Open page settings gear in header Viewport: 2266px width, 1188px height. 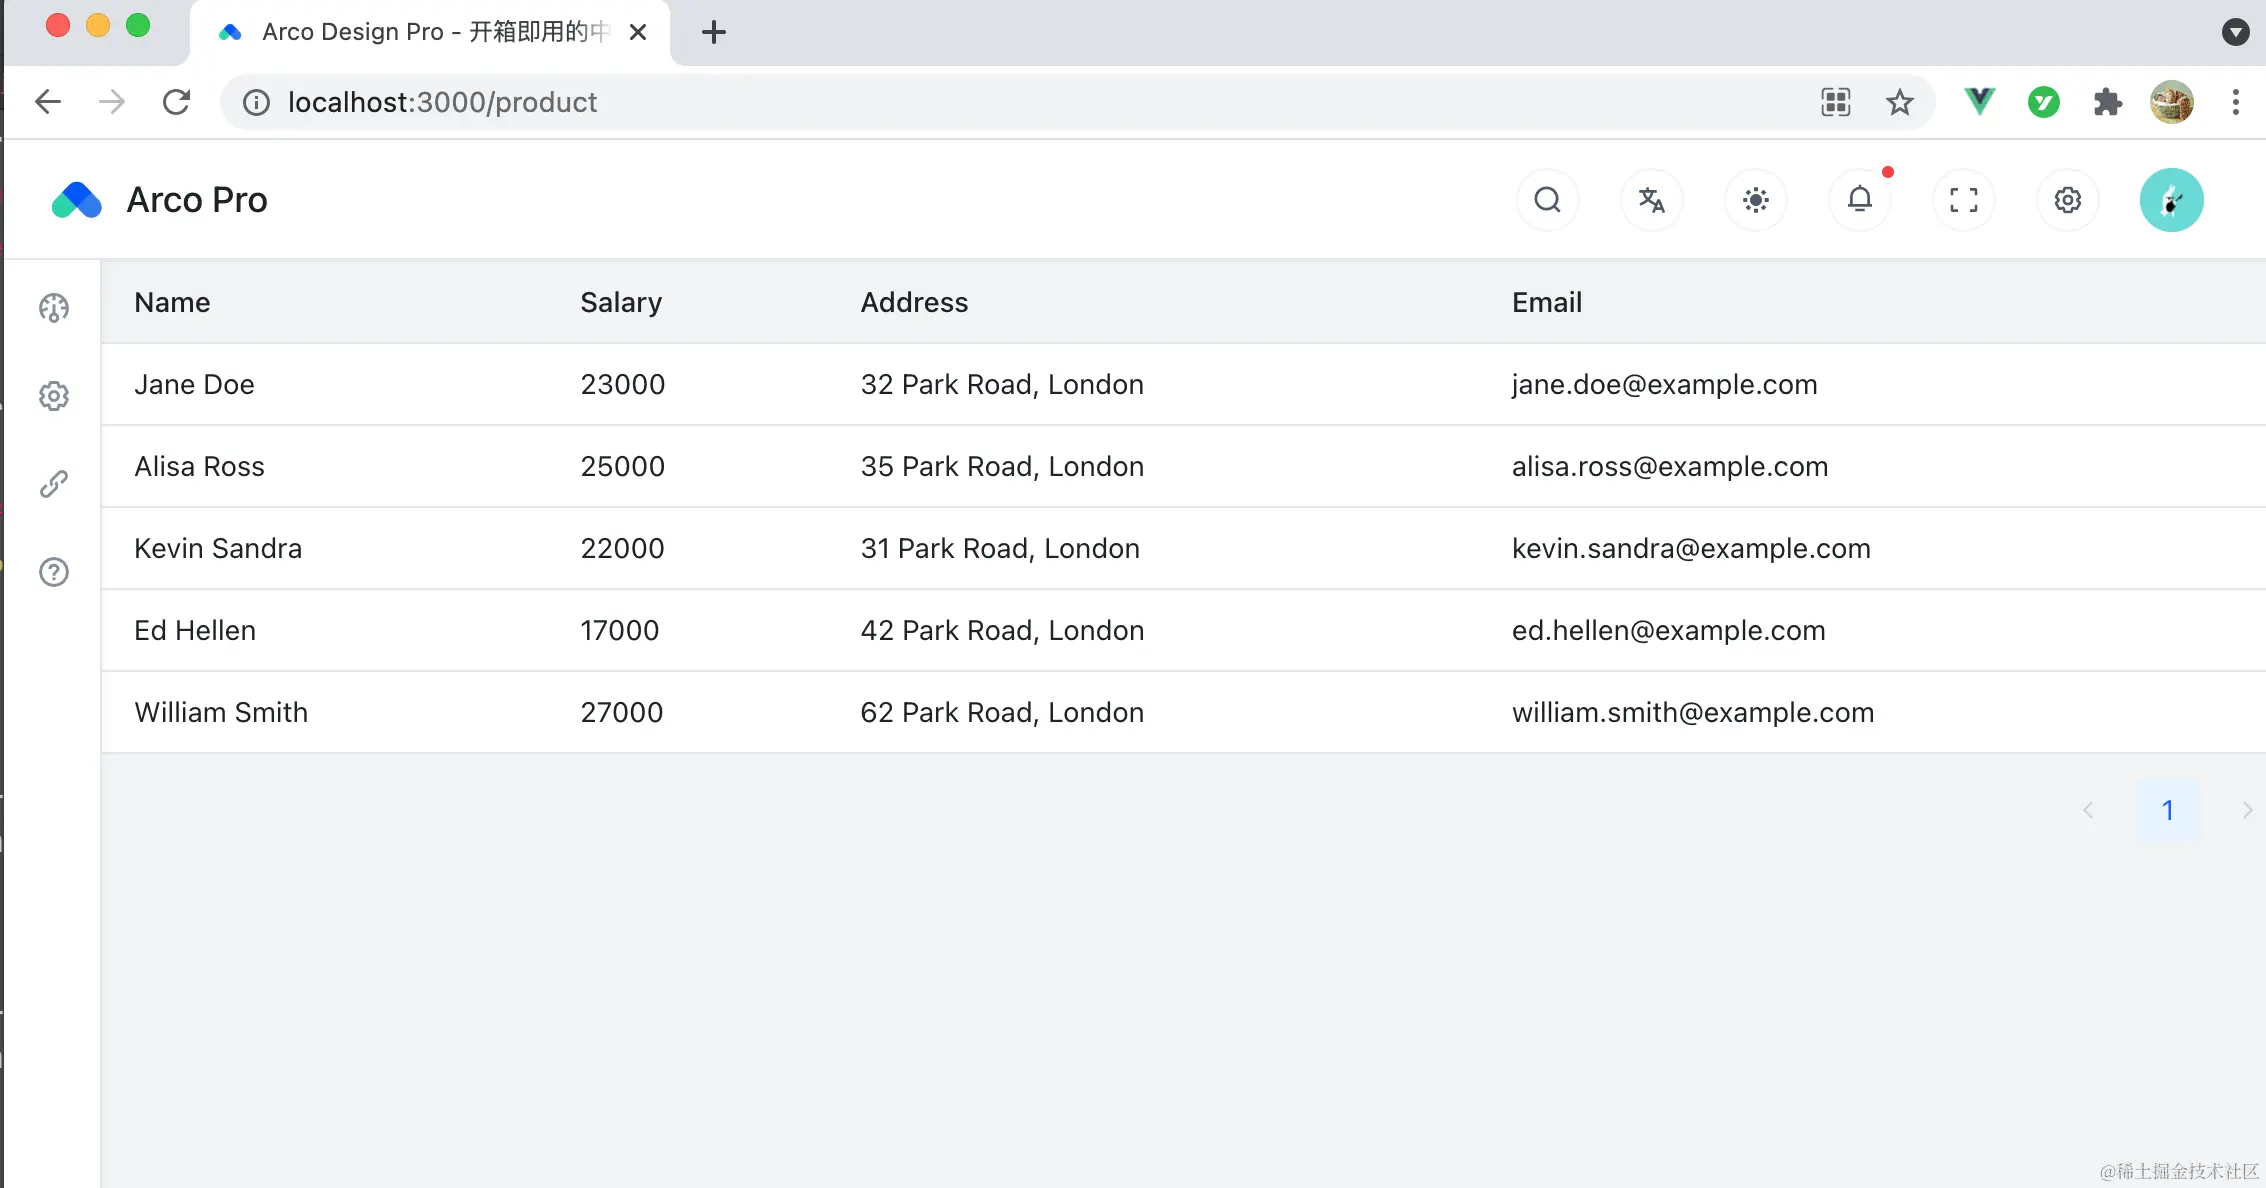tap(2067, 200)
